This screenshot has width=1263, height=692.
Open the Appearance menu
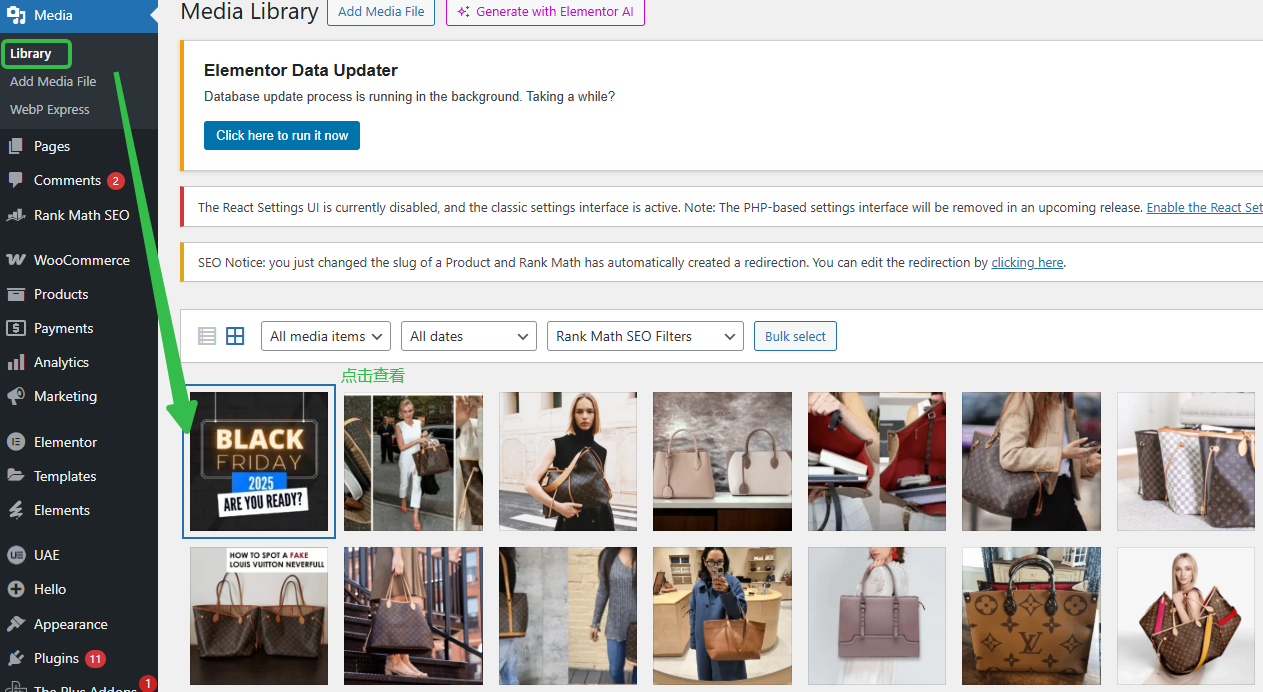tap(70, 624)
